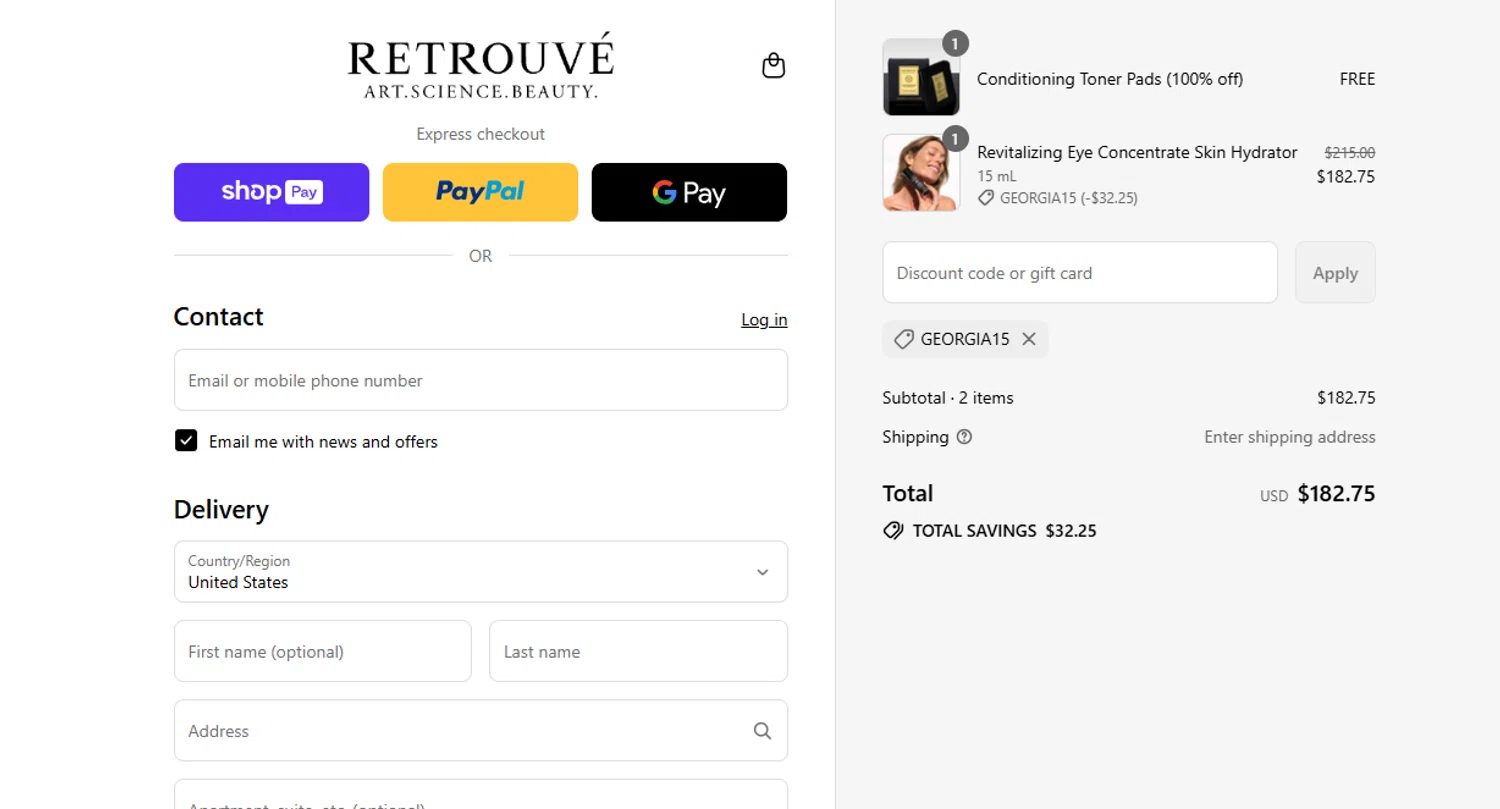Click the '15 mL' variant text
1500x809 pixels.
click(996, 176)
